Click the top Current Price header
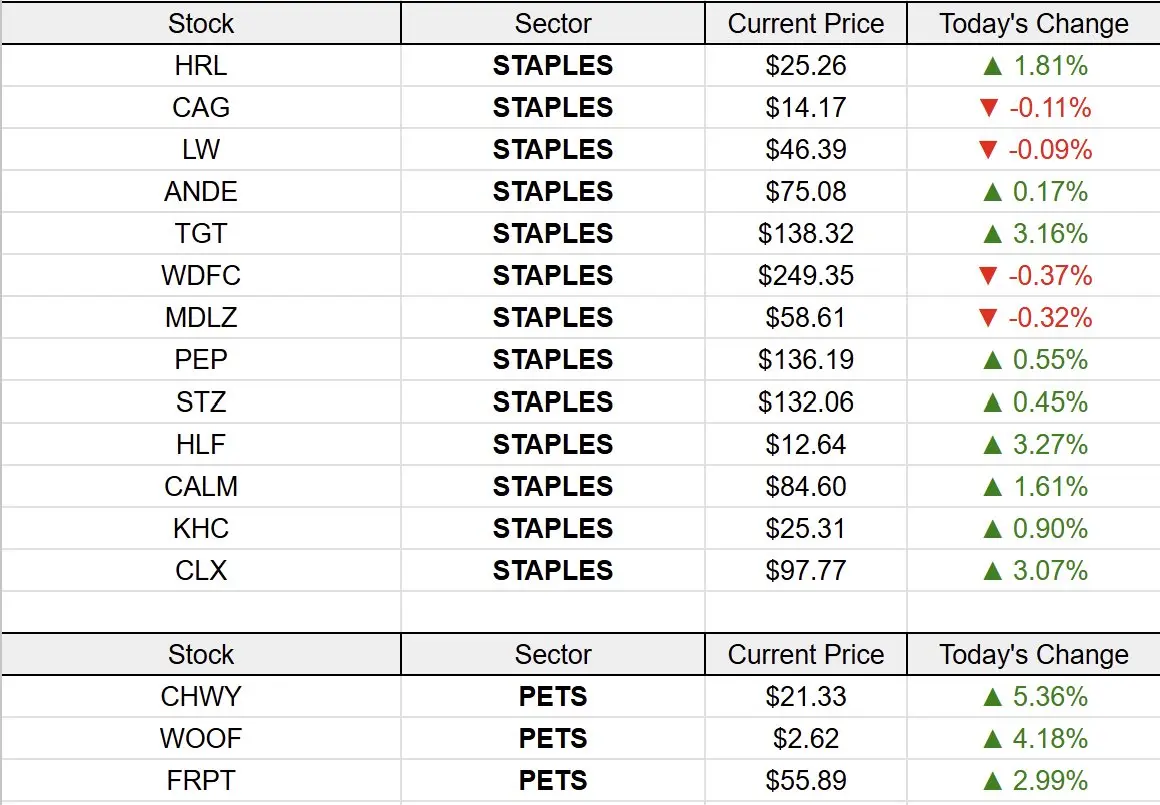The height and width of the screenshot is (805, 1160). [806, 24]
